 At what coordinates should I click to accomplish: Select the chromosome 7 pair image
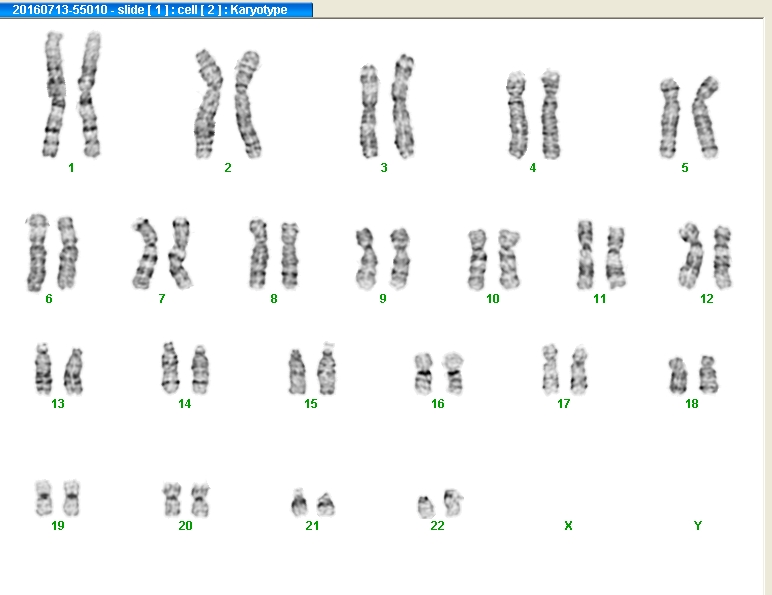click(x=162, y=253)
